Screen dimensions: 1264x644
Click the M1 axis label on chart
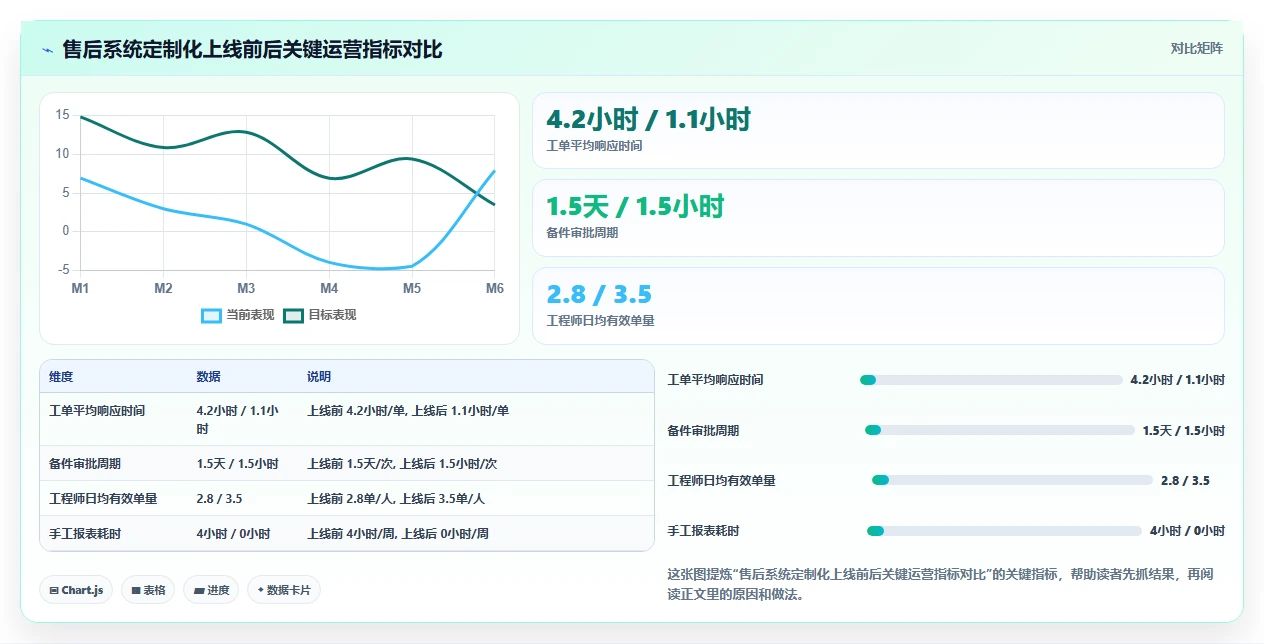click(x=80, y=288)
